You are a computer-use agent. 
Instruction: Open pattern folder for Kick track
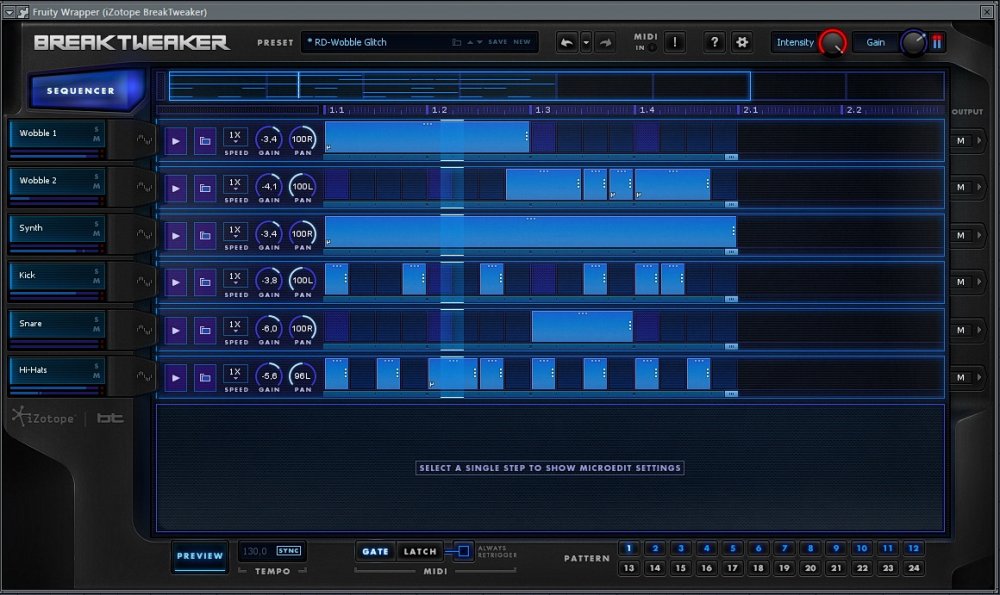tap(205, 282)
